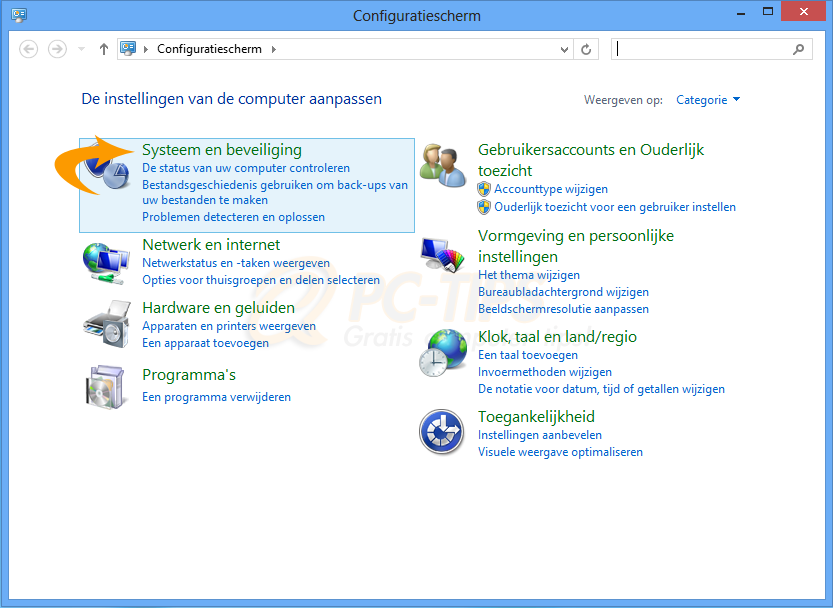Viewport: 833px width, 608px height.
Task: Click the Configuratiescherm window title bar
Action: pos(416,15)
